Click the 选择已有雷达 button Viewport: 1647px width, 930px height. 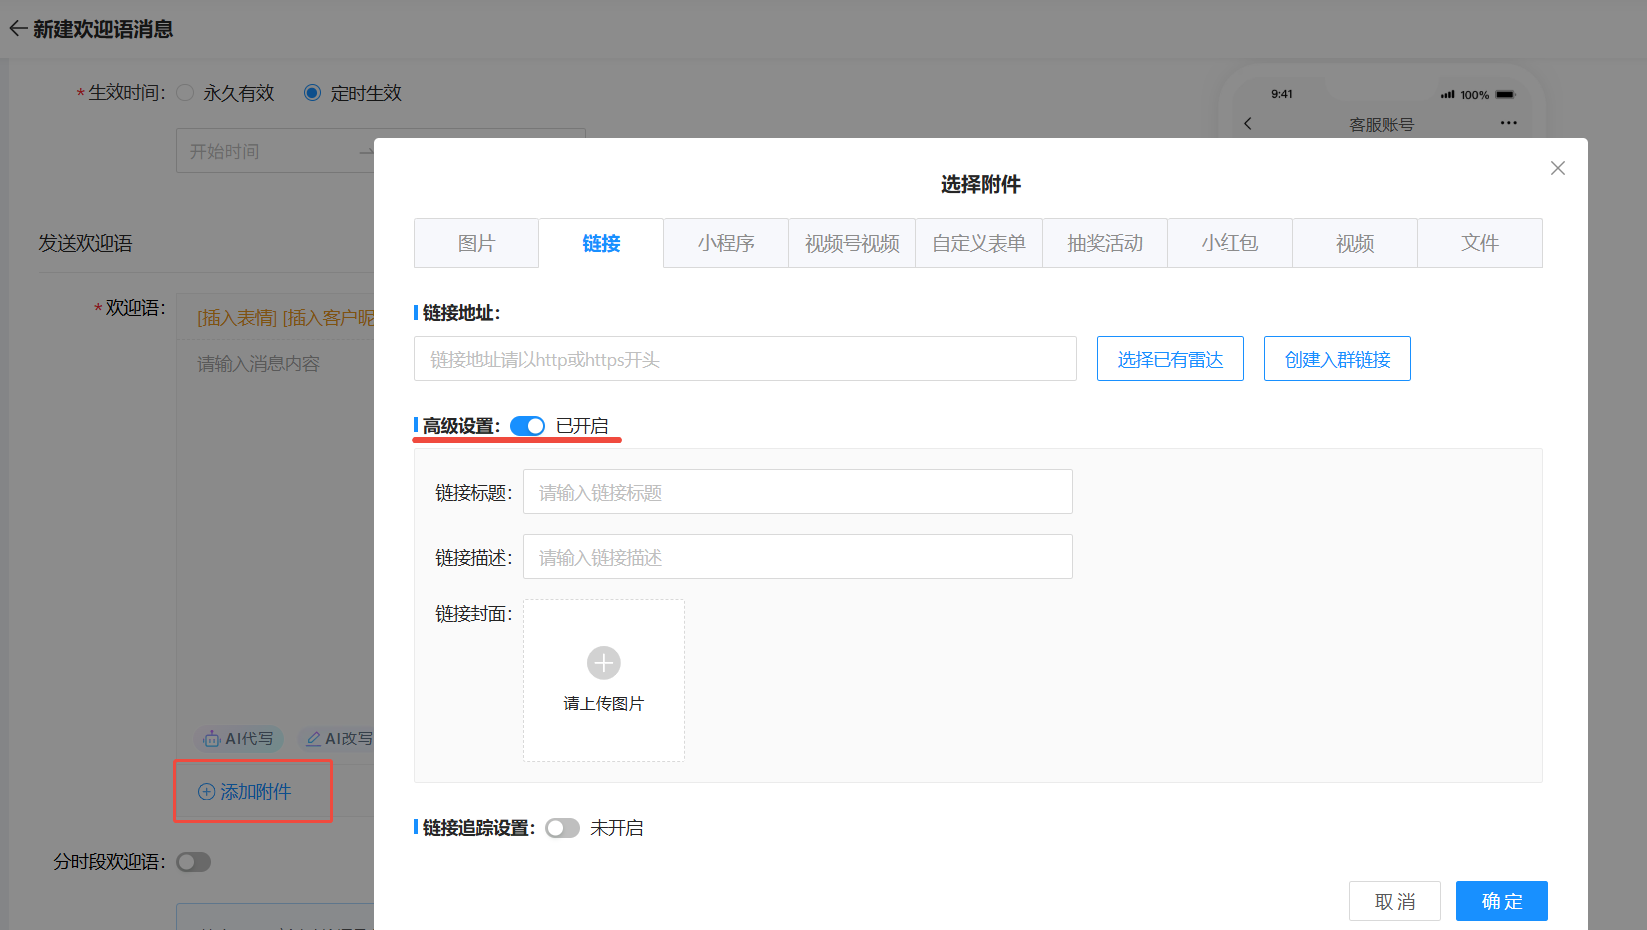coord(1170,359)
